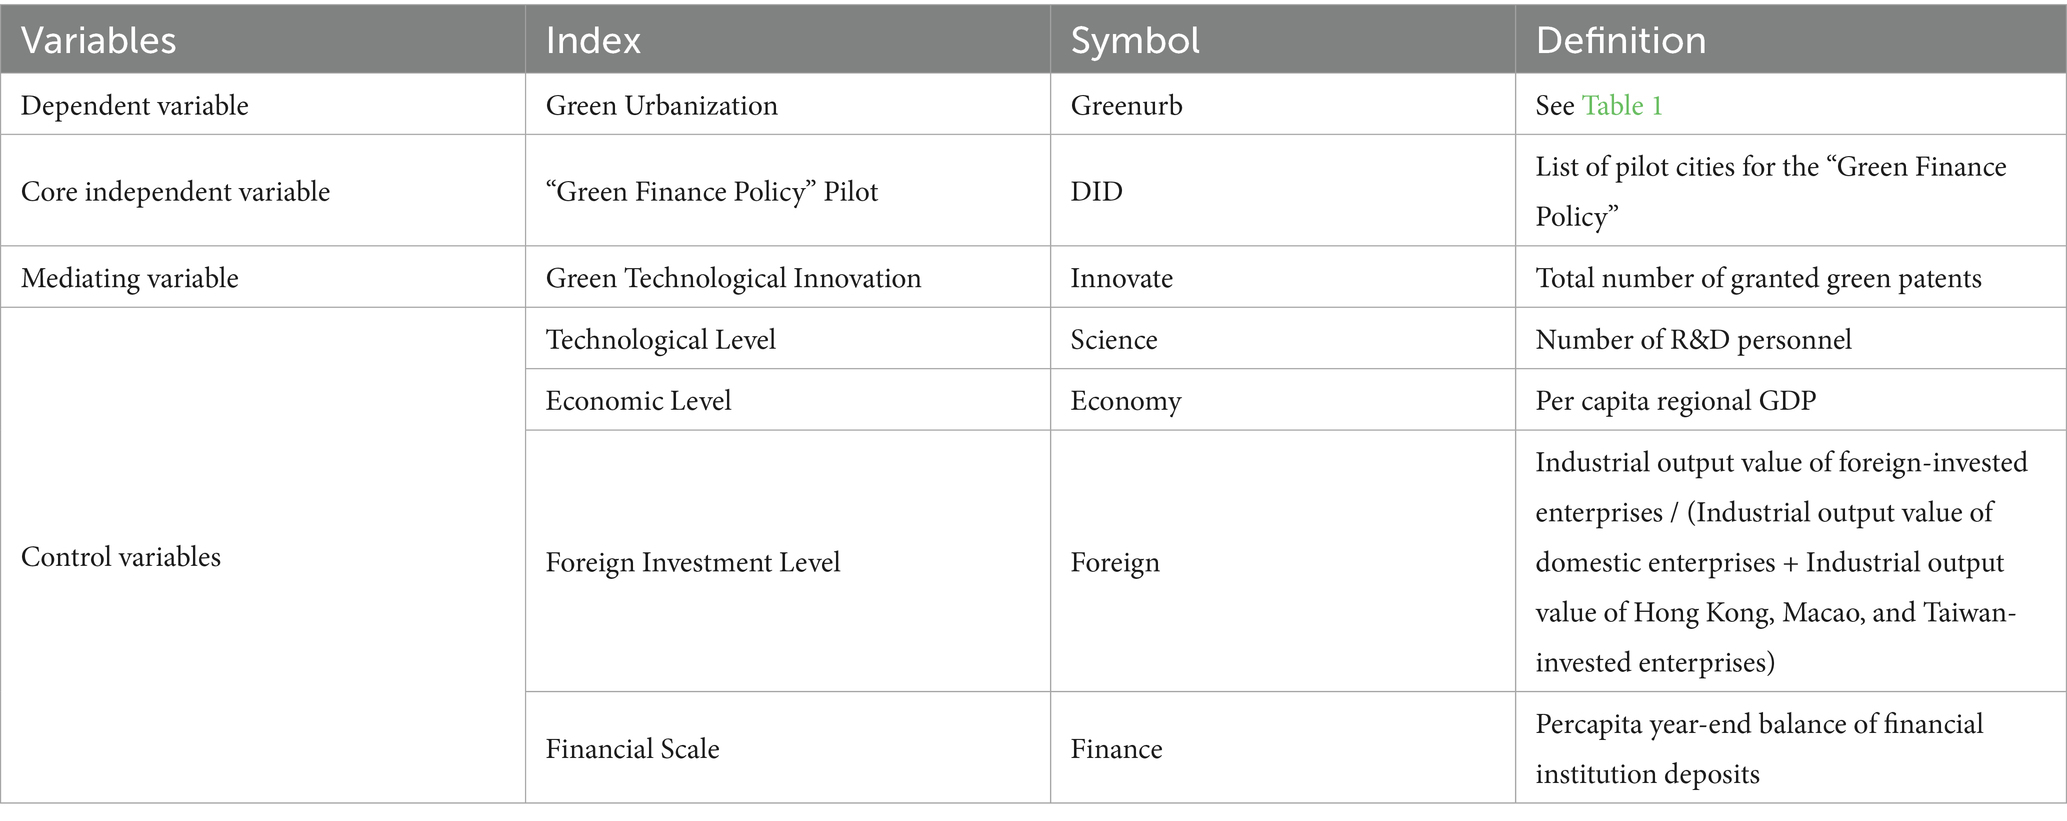Screen dimensions: 2067x821
Task: Click the Green Urbanization index cell
Action: (x=661, y=106)
